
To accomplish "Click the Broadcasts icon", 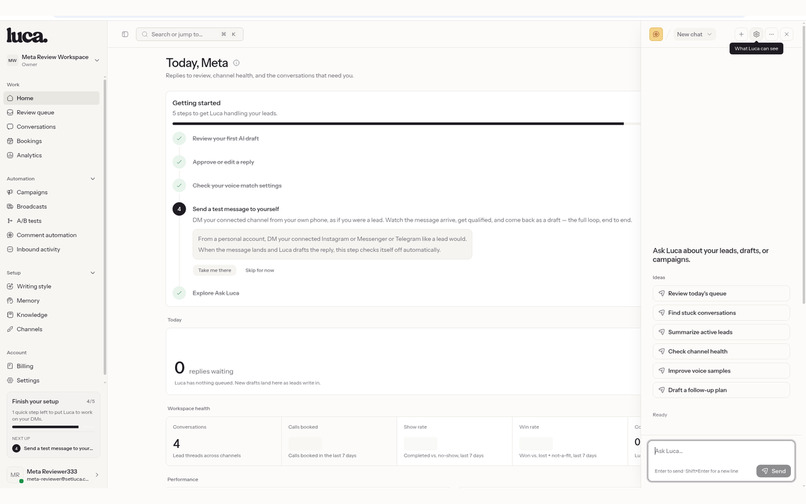I will (x=10, y=206).
